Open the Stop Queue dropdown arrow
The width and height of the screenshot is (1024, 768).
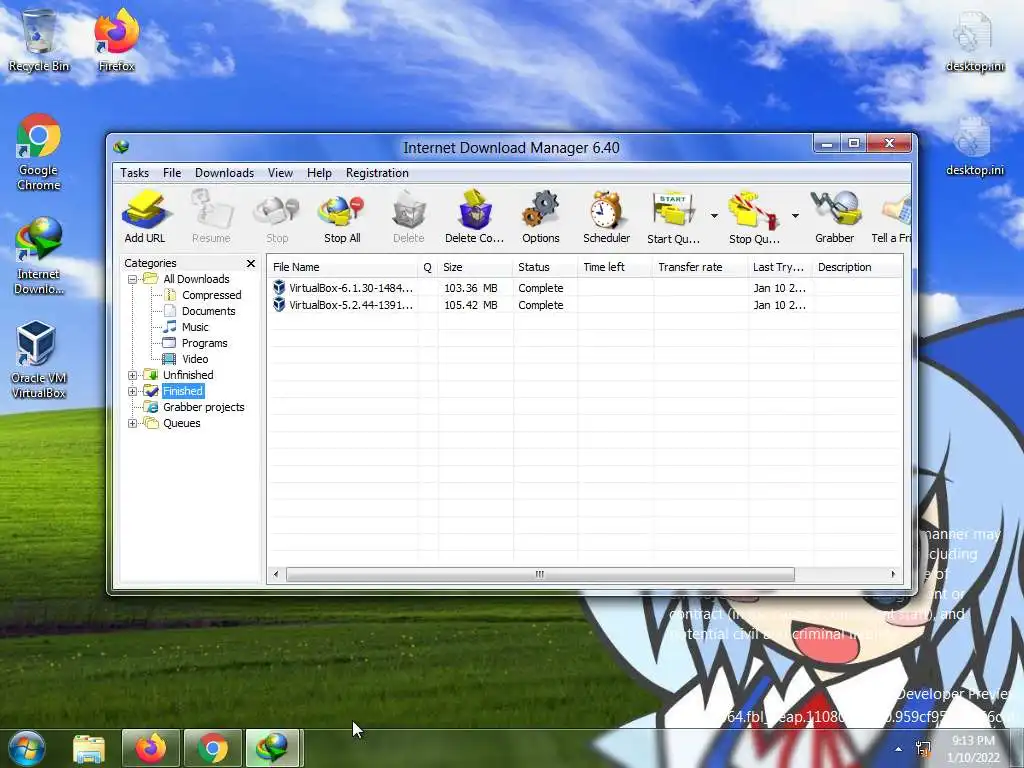[x=795, y=216]
